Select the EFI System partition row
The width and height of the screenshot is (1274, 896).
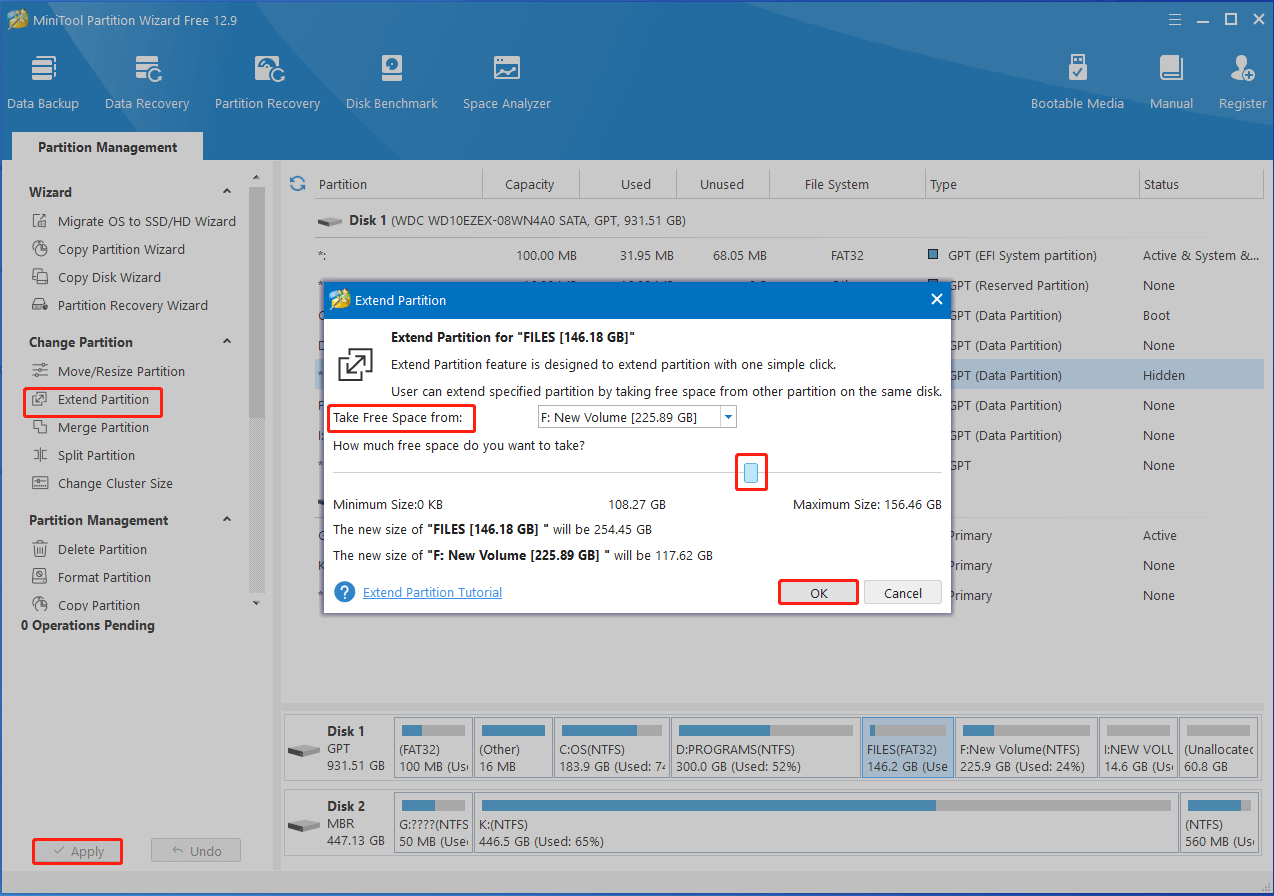pyautogui.click(x=788, y=256)
